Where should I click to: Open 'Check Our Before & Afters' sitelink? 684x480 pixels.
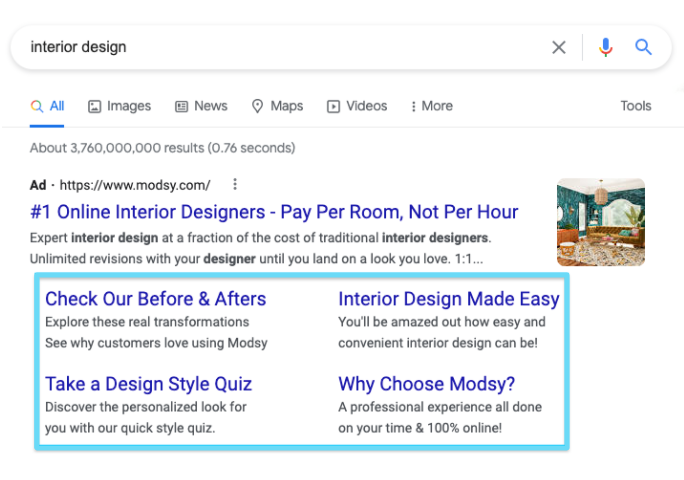(156, 299)
